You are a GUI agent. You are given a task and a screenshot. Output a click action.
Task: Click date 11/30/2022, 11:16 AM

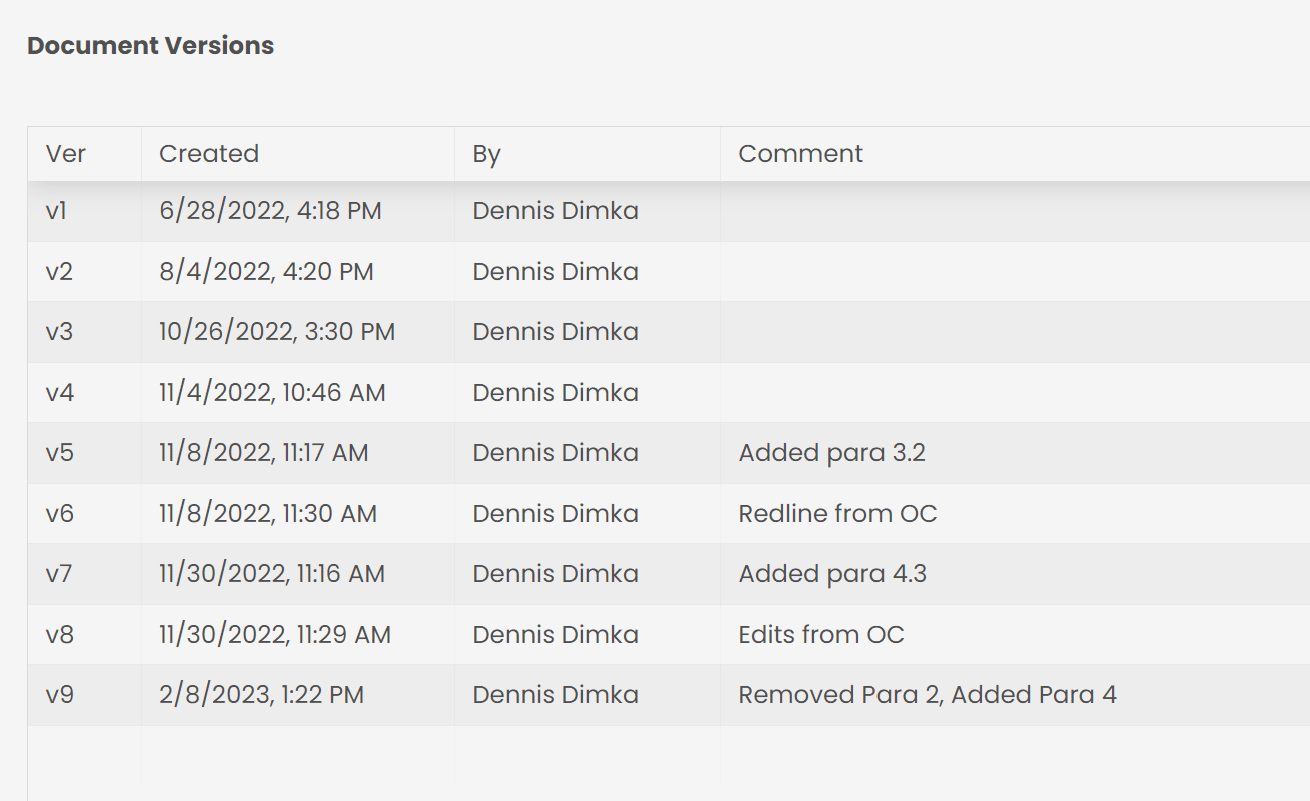(272, 574)
